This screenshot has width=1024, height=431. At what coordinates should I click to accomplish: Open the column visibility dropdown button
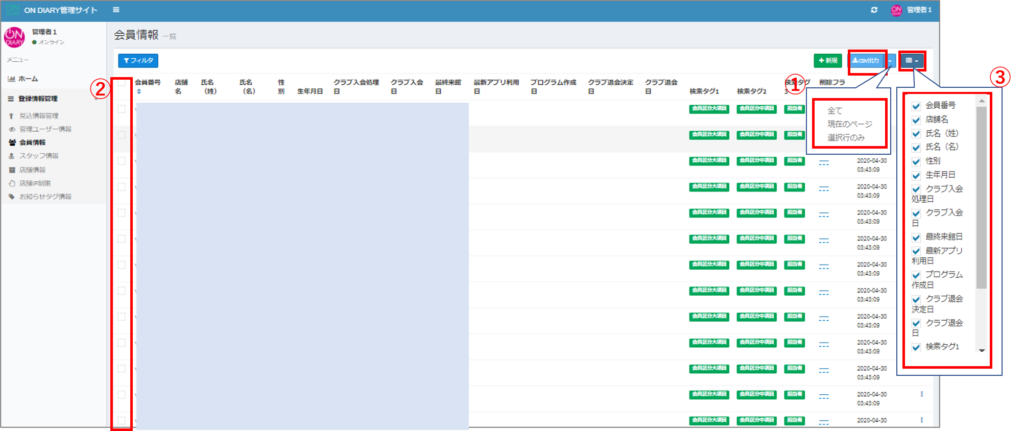[x=911, y=61]
